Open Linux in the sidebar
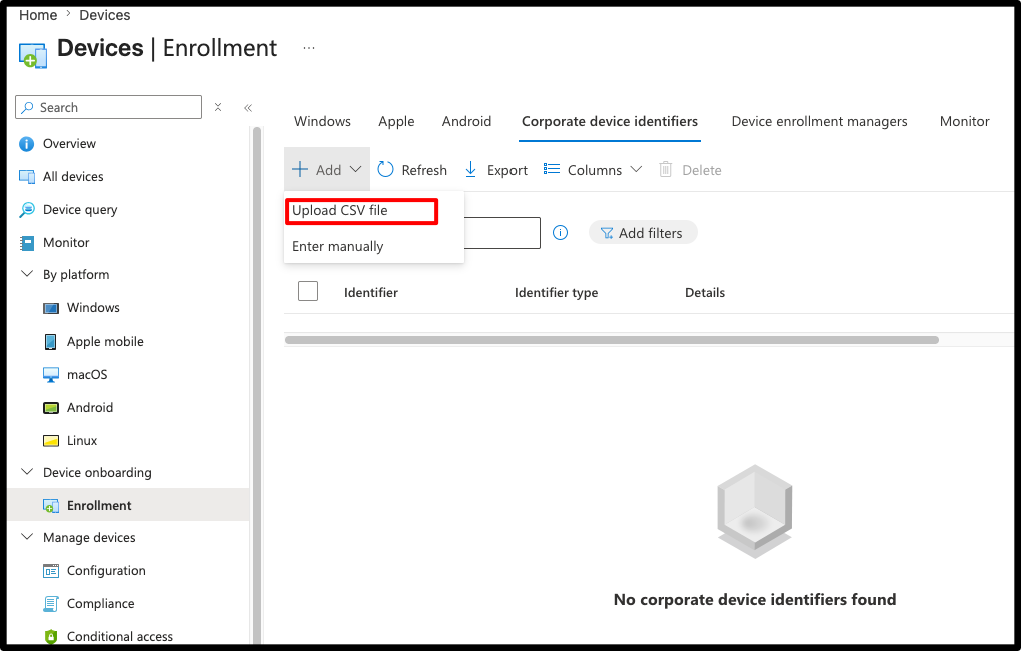1021x651 pixels. click(x=81, y=441)
